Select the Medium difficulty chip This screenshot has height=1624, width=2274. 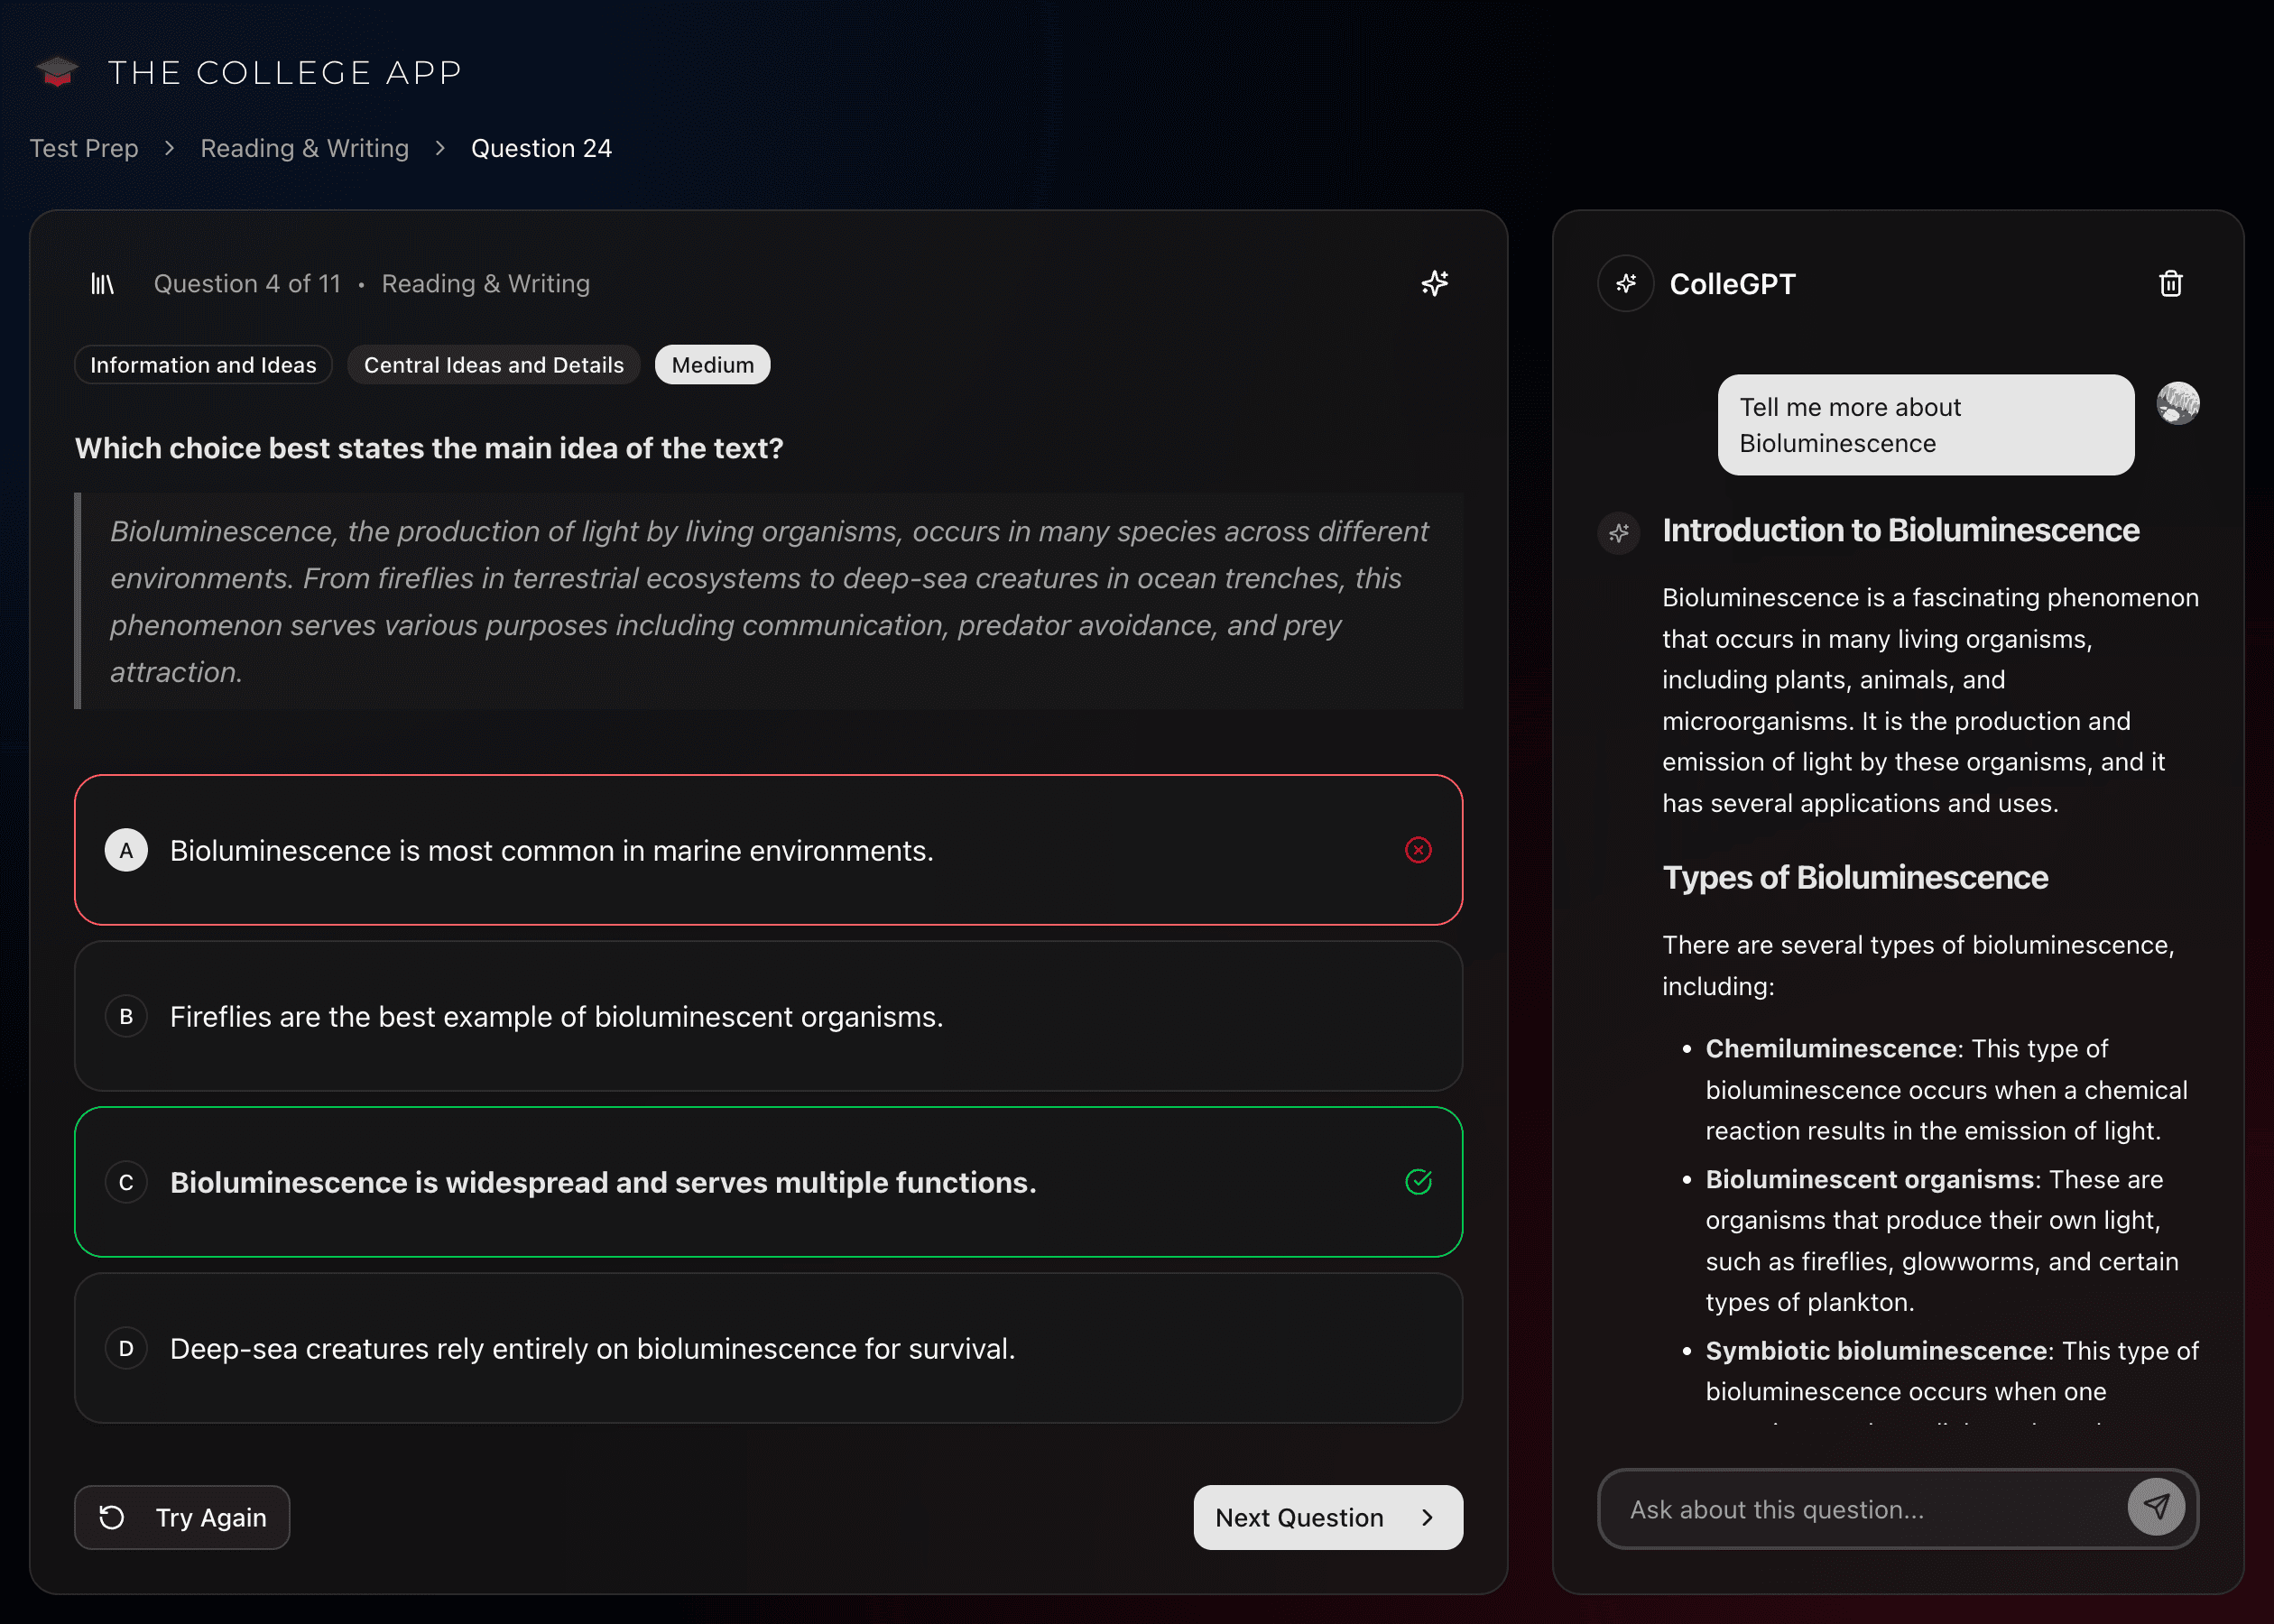[712, 364]
